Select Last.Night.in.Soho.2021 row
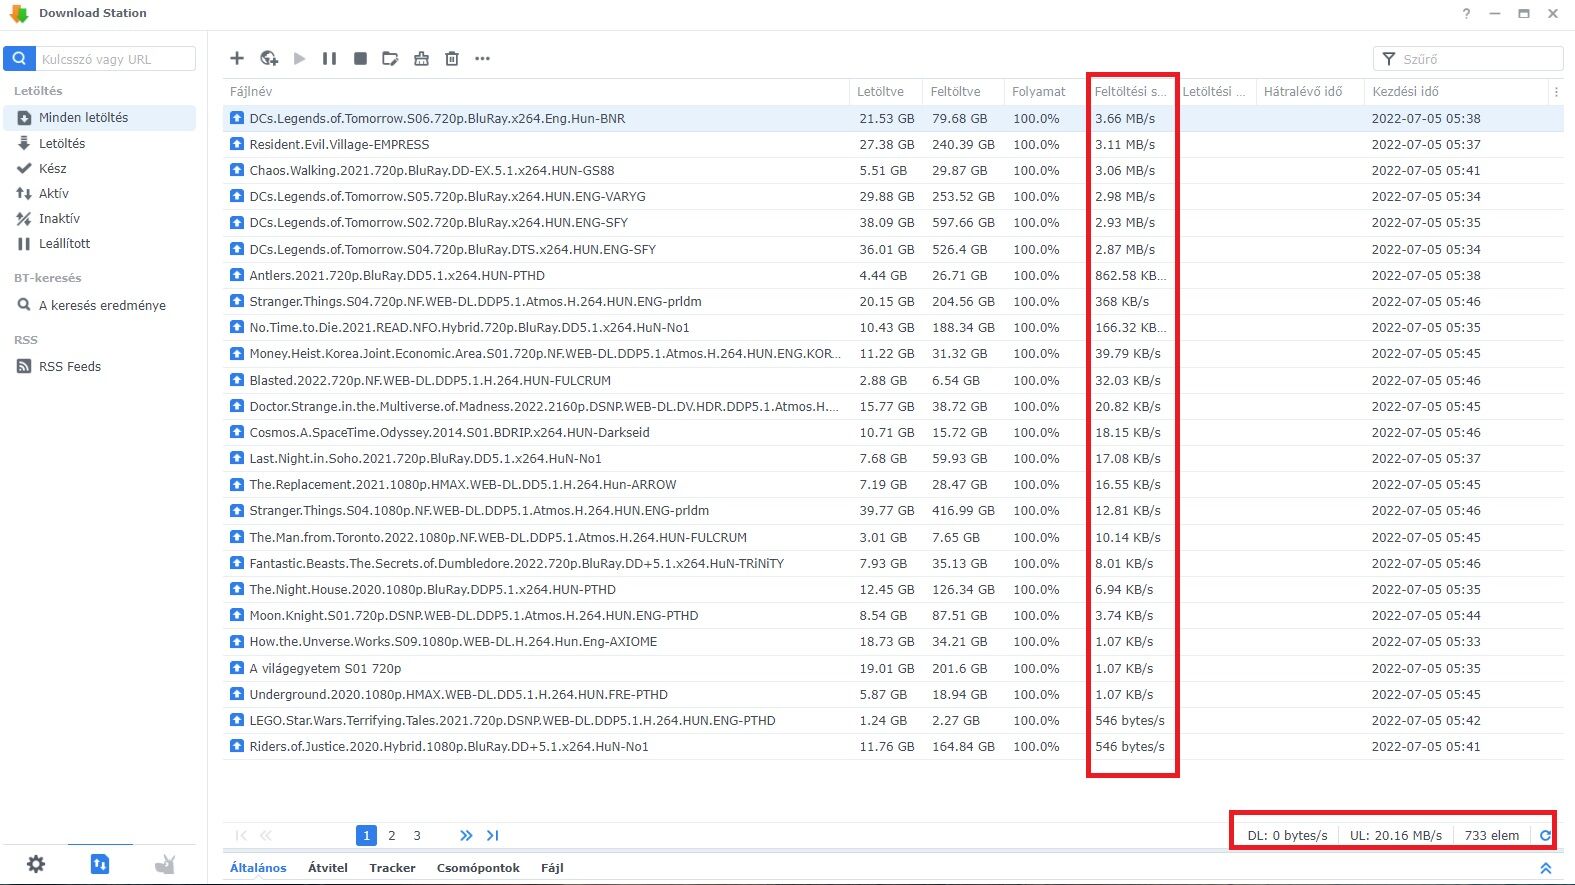1575x885 pixels. [893, 458]
